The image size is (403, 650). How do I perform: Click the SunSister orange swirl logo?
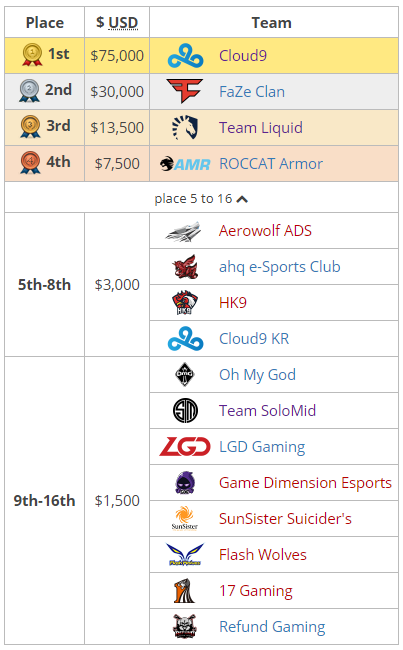point(185,518)
